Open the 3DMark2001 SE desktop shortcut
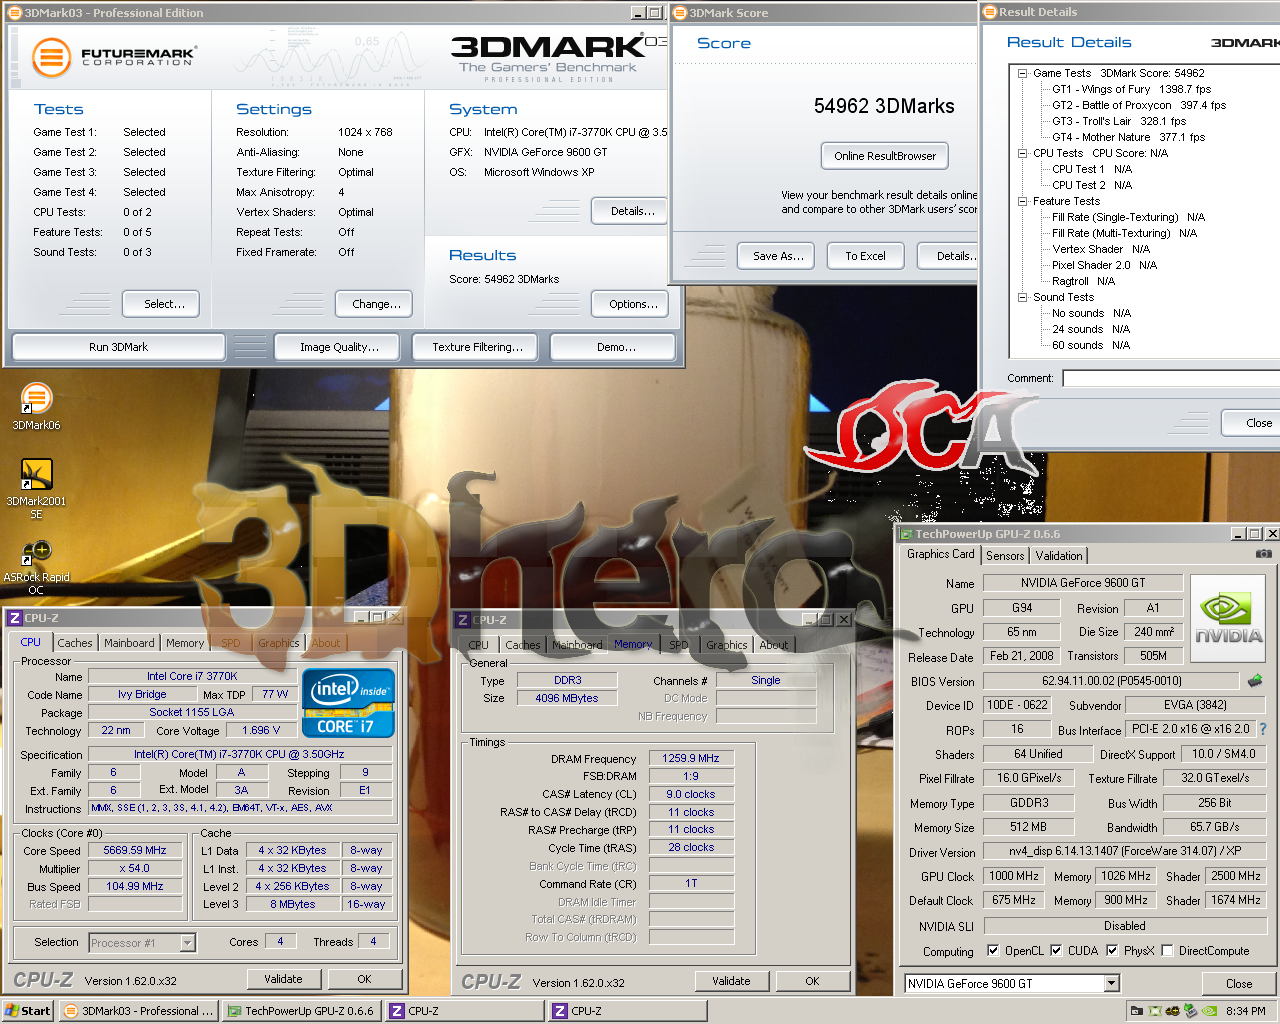 36,486
